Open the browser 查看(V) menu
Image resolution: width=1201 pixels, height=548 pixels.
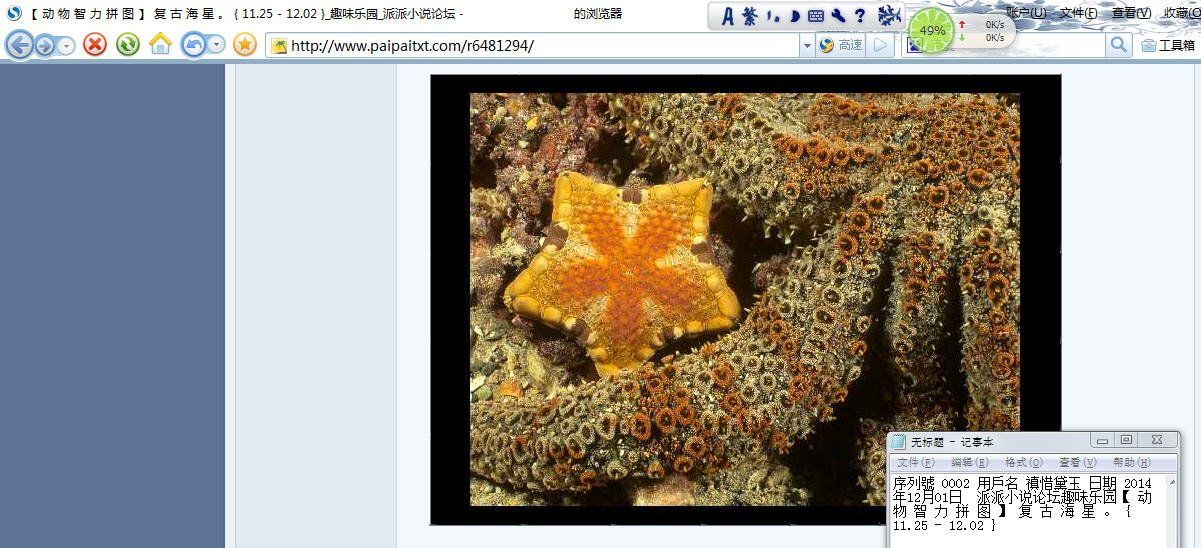[x=1131, y=13]
